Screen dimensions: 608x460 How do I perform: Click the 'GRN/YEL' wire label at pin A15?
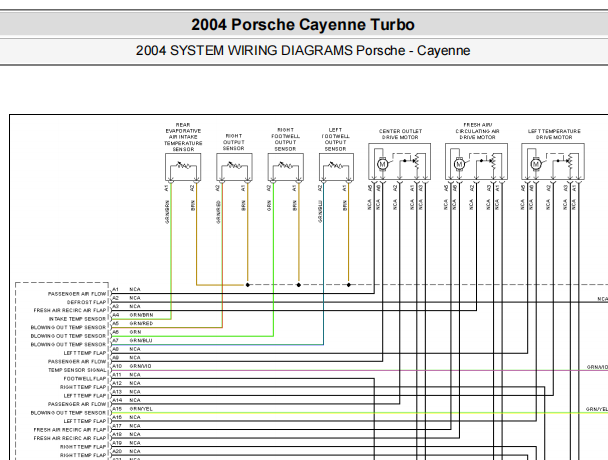click(x=141, y=409)
